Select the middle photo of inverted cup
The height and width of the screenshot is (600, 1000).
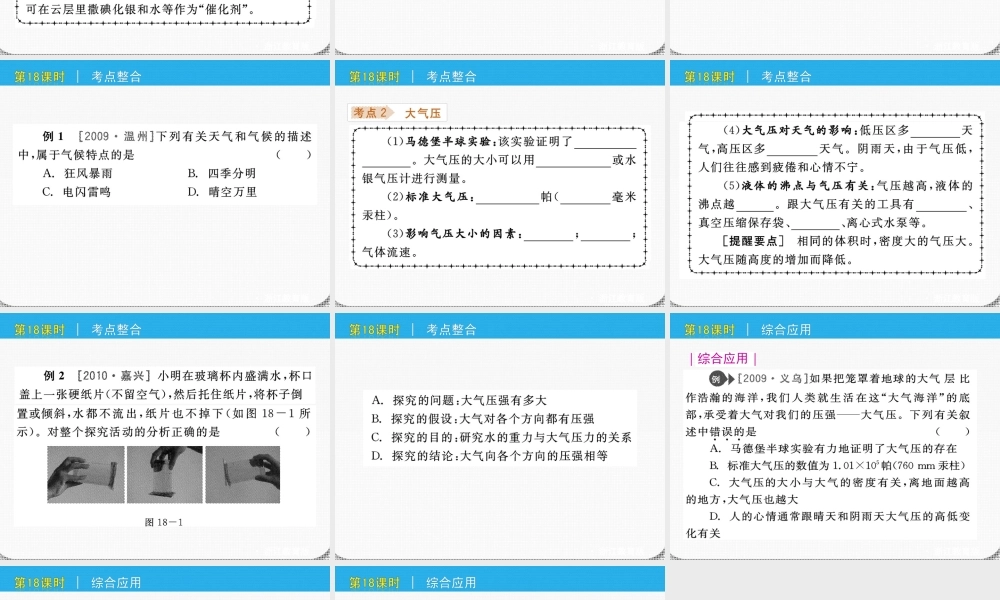click(165, 474)
